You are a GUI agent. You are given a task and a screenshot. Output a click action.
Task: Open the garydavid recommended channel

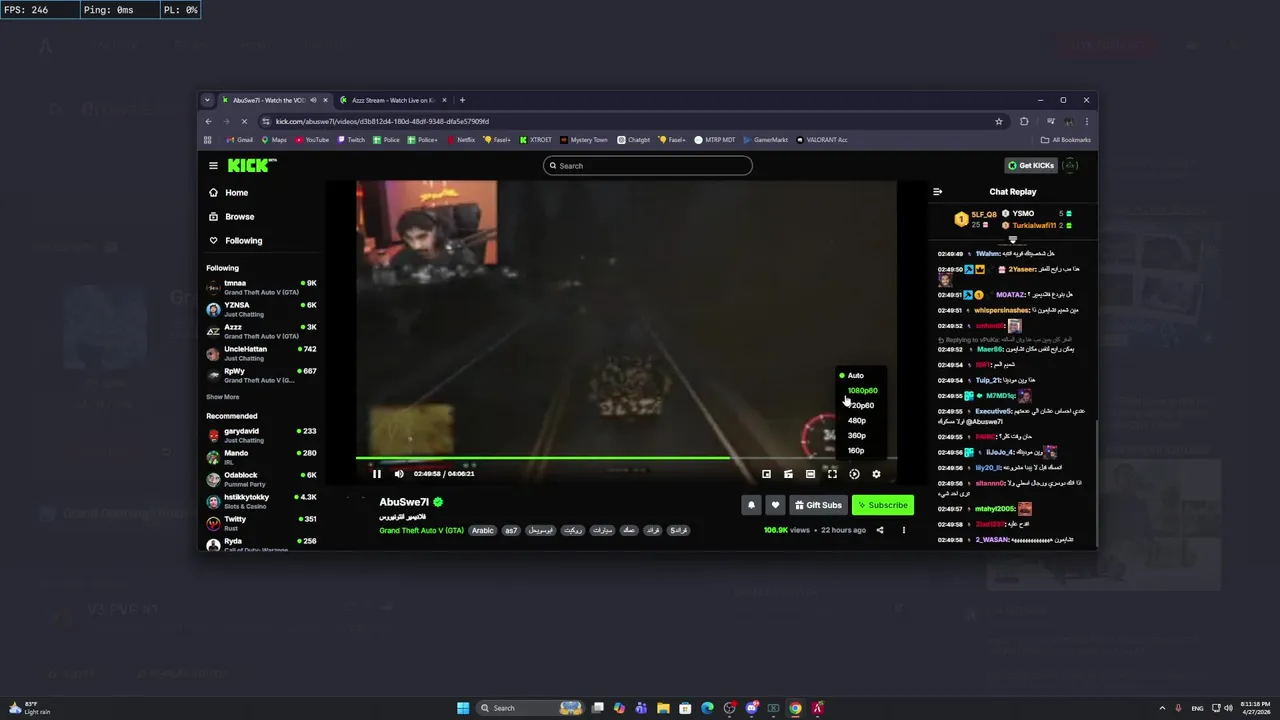[262, 435]
